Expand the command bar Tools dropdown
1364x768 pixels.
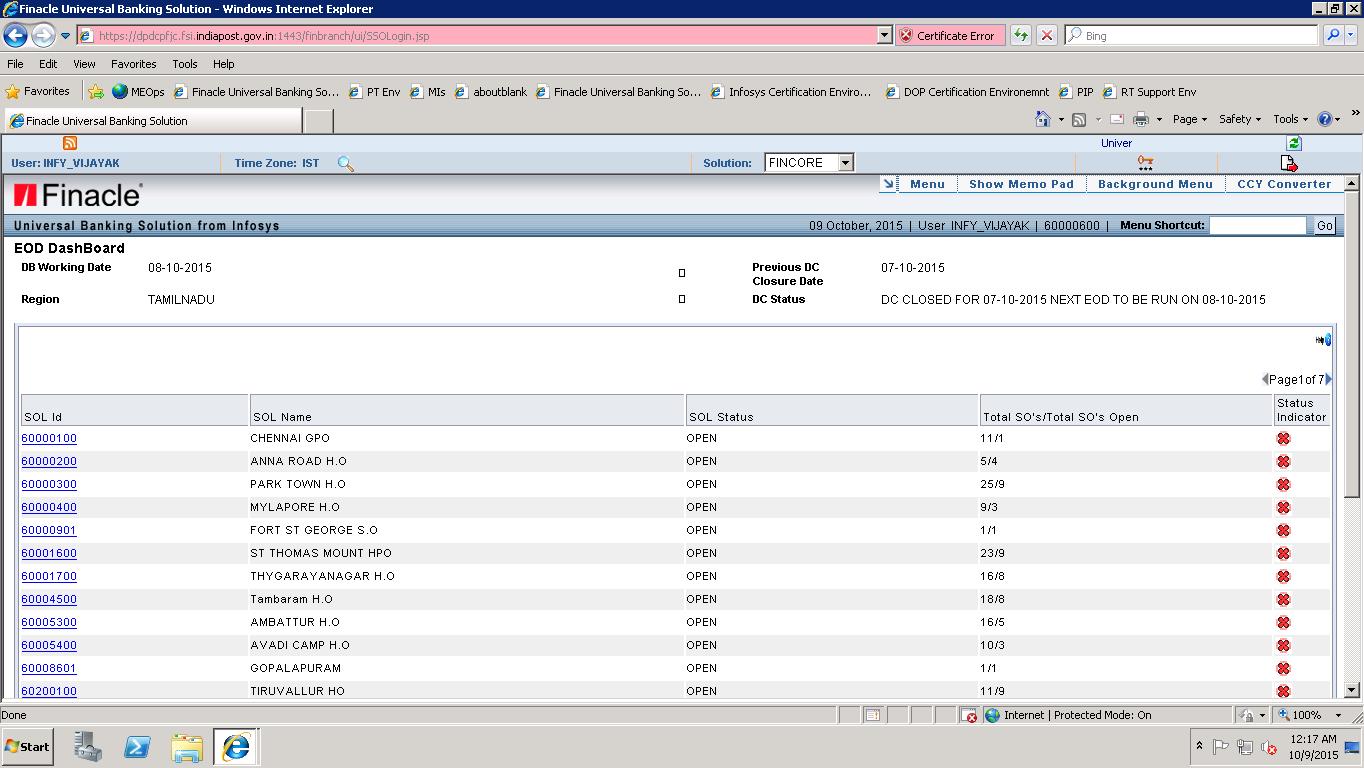(x=1291, y=119)
